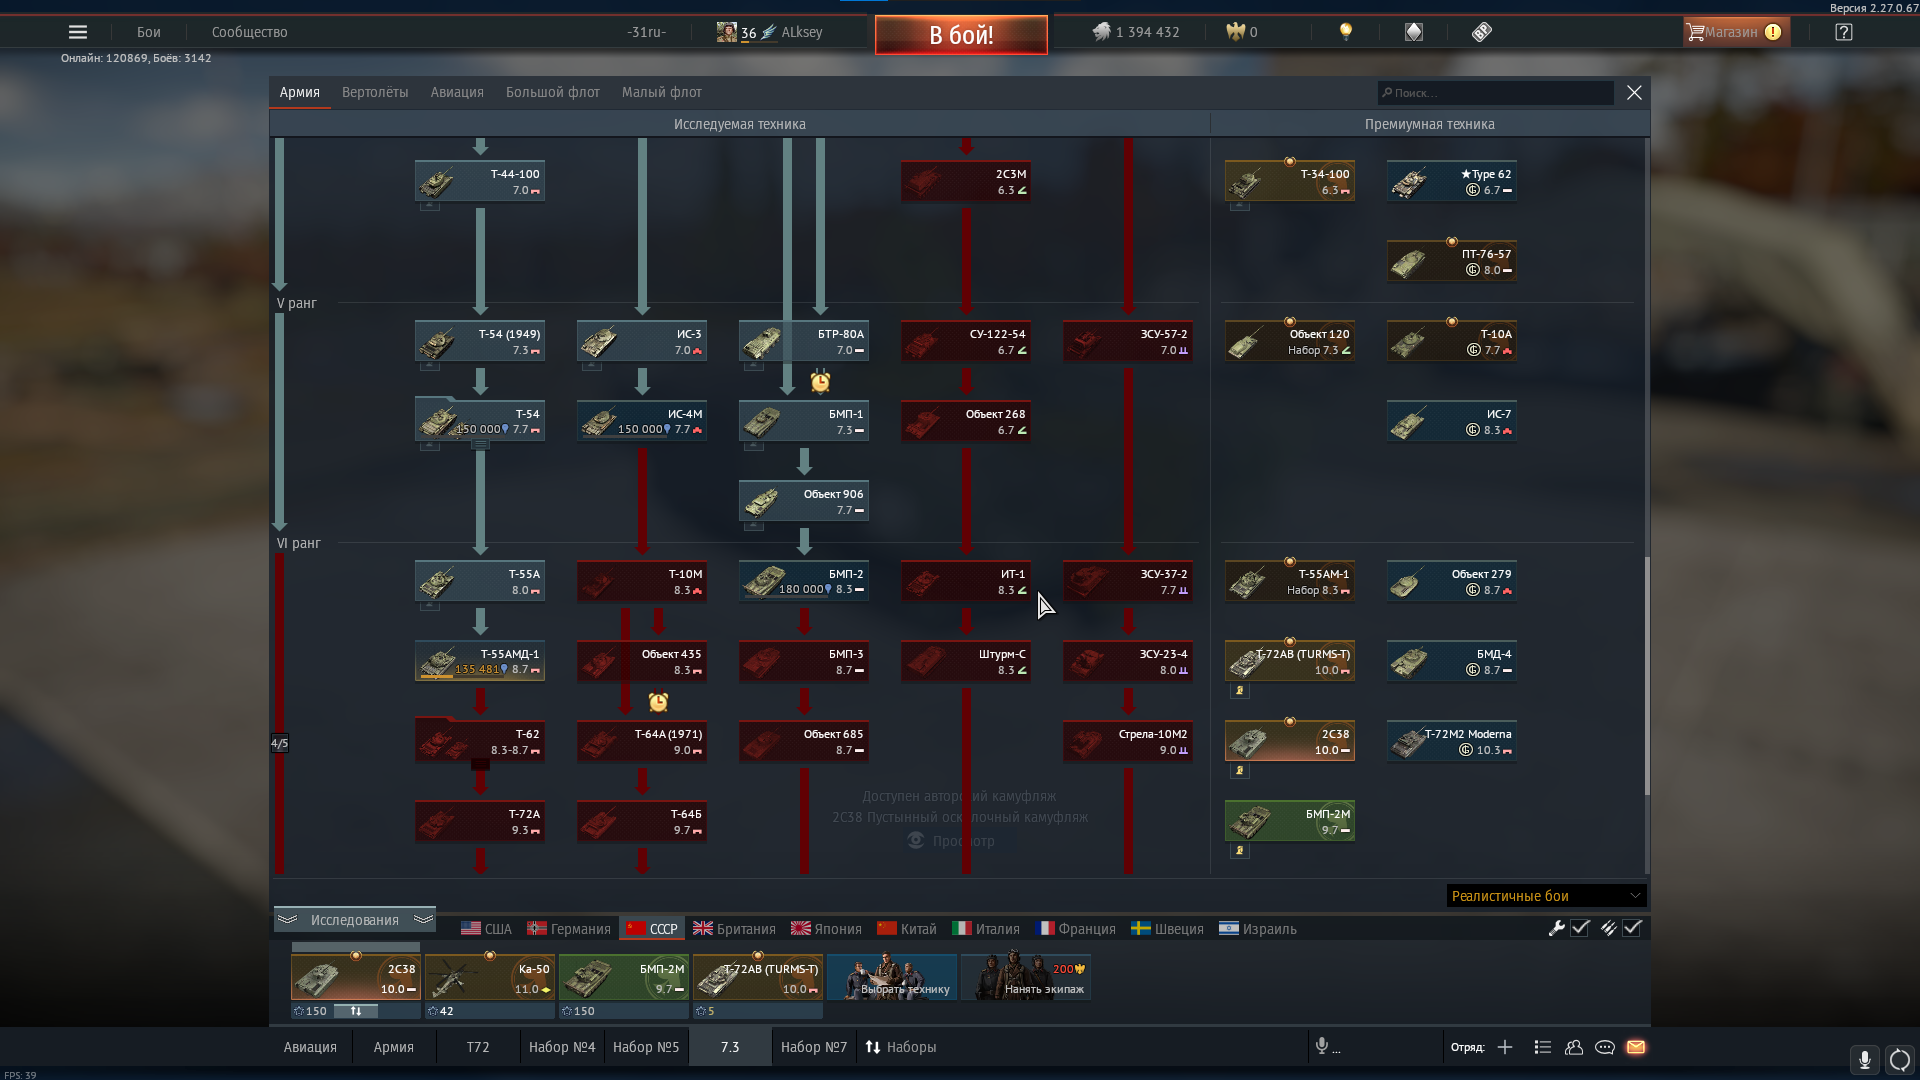The image size is (1920, 1080).
Task: Click the lightbulb hints icon
Action: click(1346, 32)
